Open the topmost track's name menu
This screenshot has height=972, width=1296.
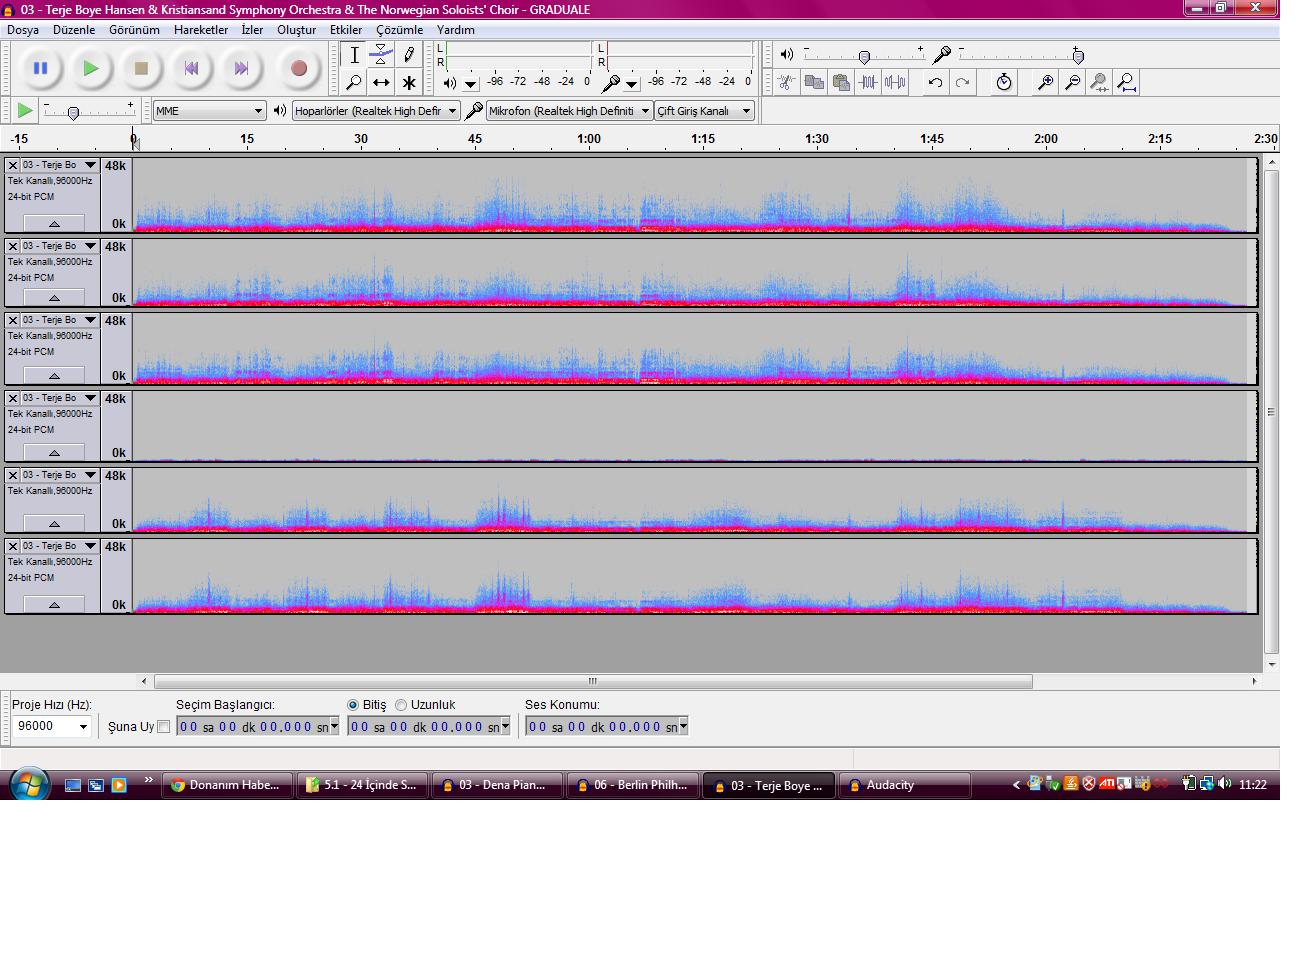[60, 165]
